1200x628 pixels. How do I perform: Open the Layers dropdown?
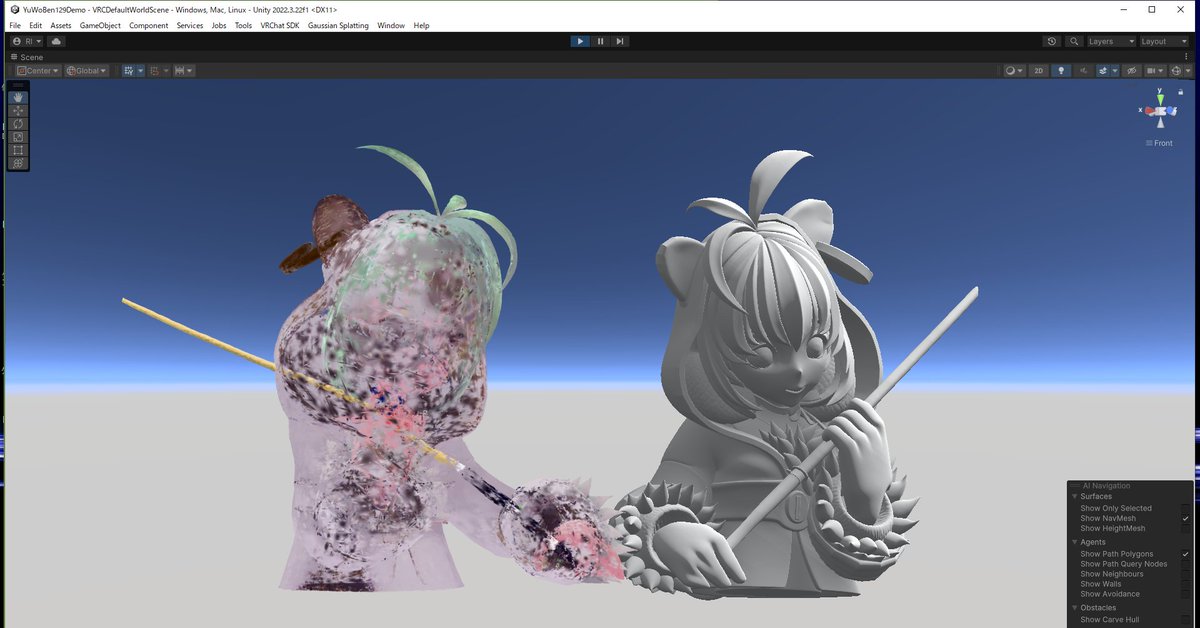(1111, 41)
